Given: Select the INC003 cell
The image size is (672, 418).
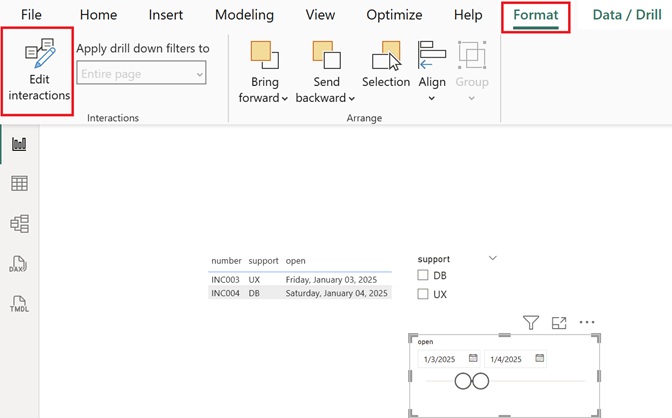Looking at the screenshot, I should pos(225,280).
